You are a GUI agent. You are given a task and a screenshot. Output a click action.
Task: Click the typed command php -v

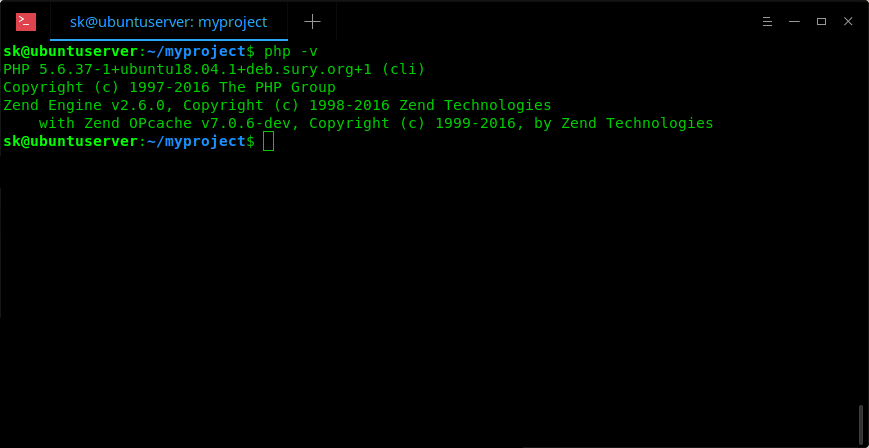click(x=291, y=52)
